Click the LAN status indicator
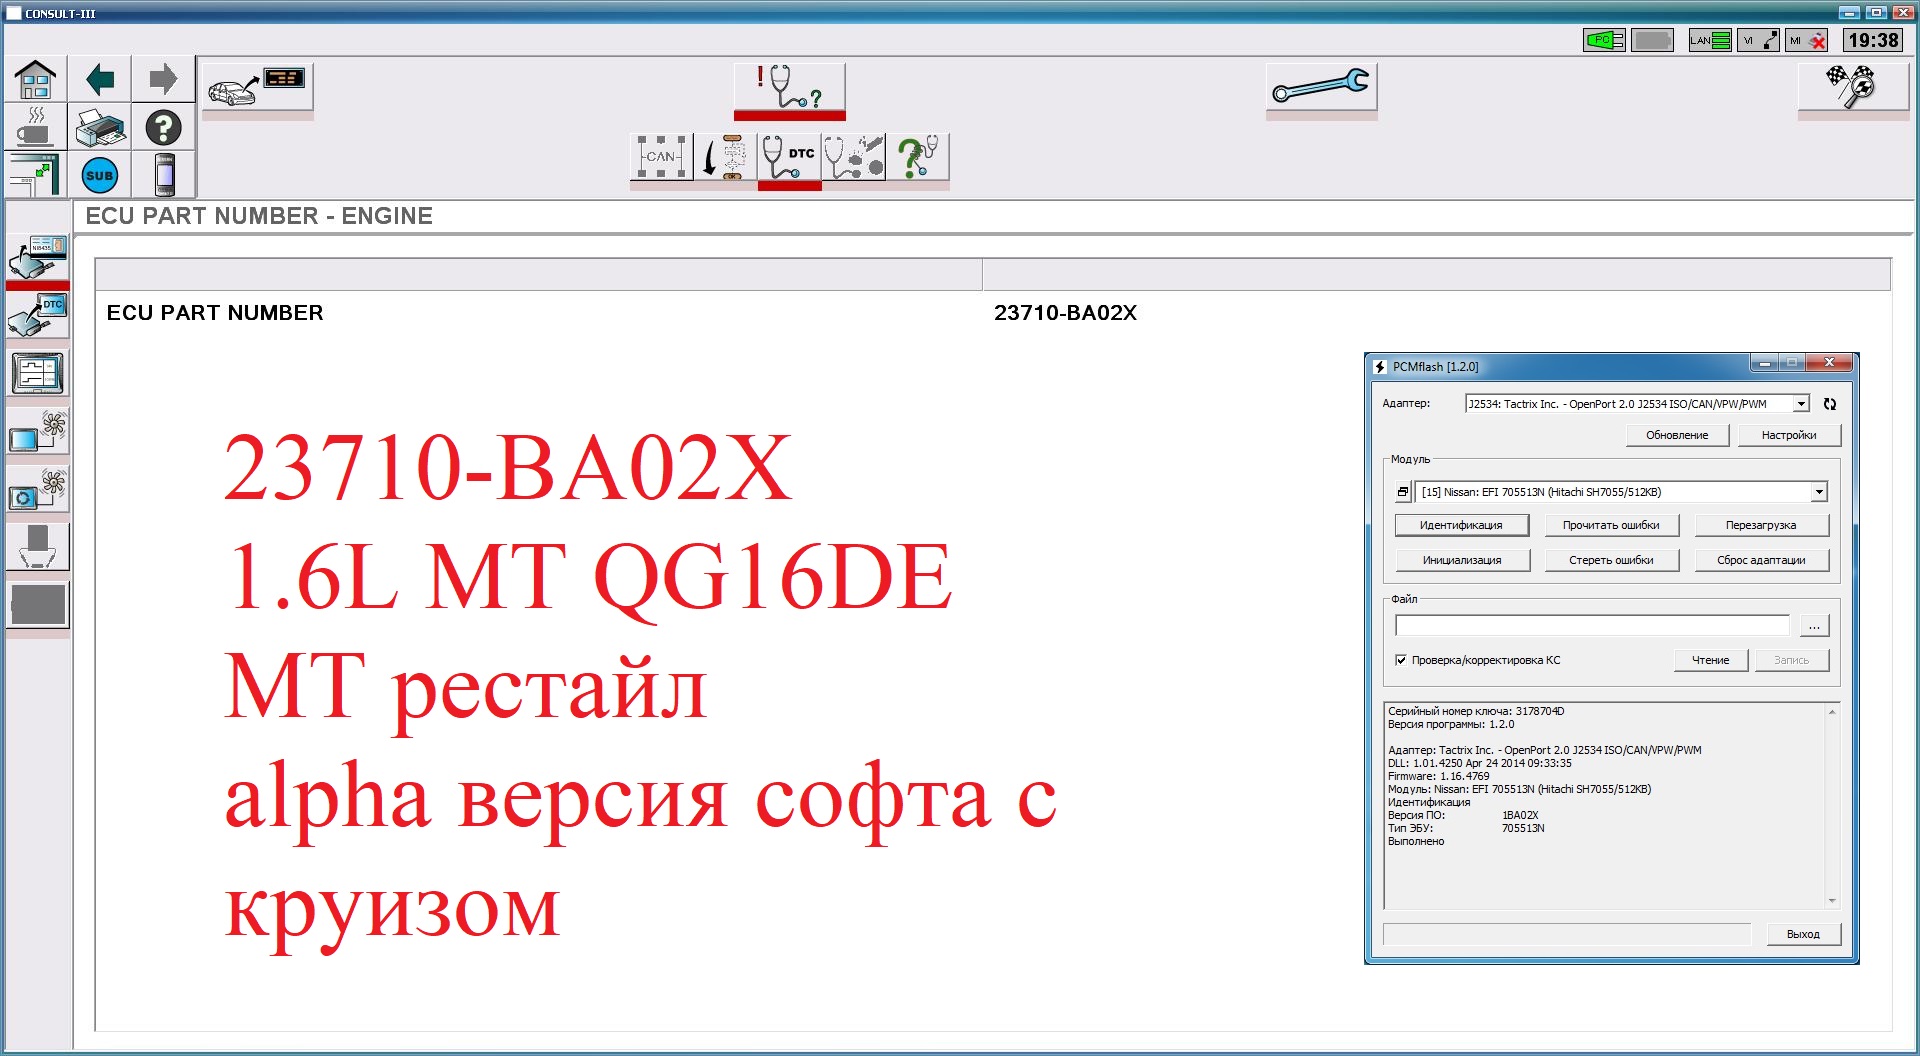1920x1056 pixels. pos(1710,40)
